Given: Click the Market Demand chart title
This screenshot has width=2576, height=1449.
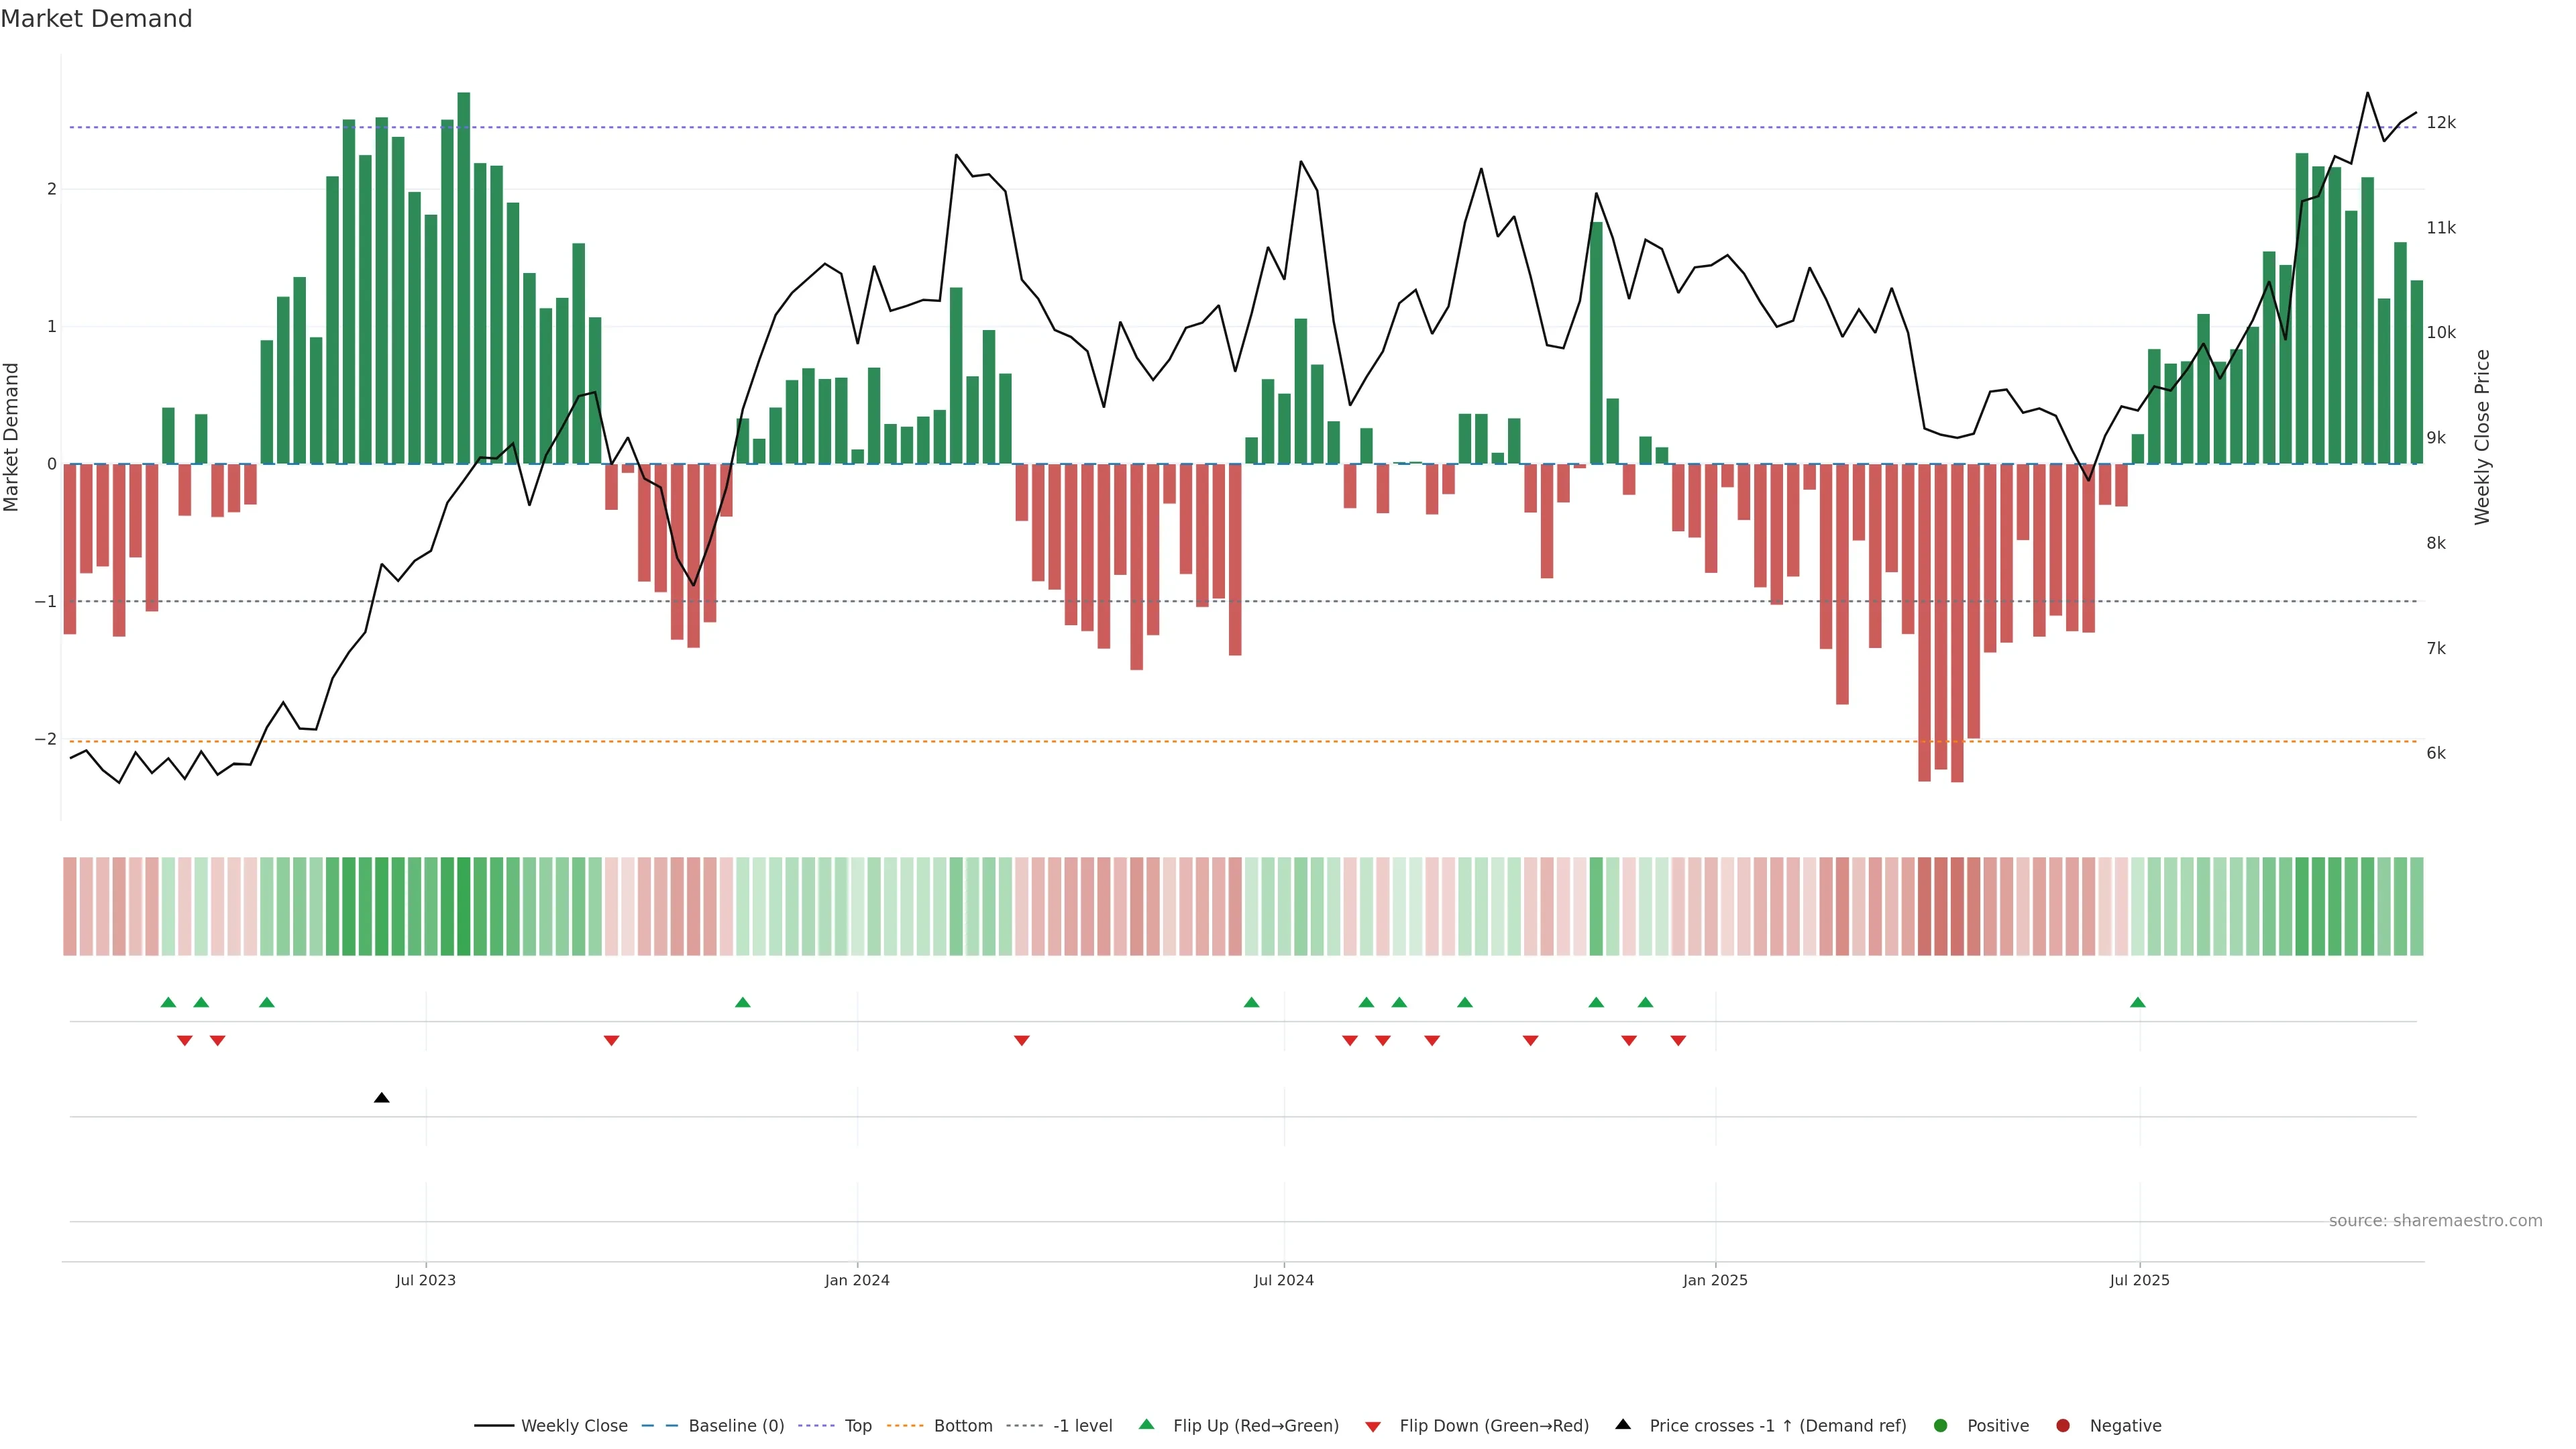Looking at the screenshot, I should coord(96,19).
